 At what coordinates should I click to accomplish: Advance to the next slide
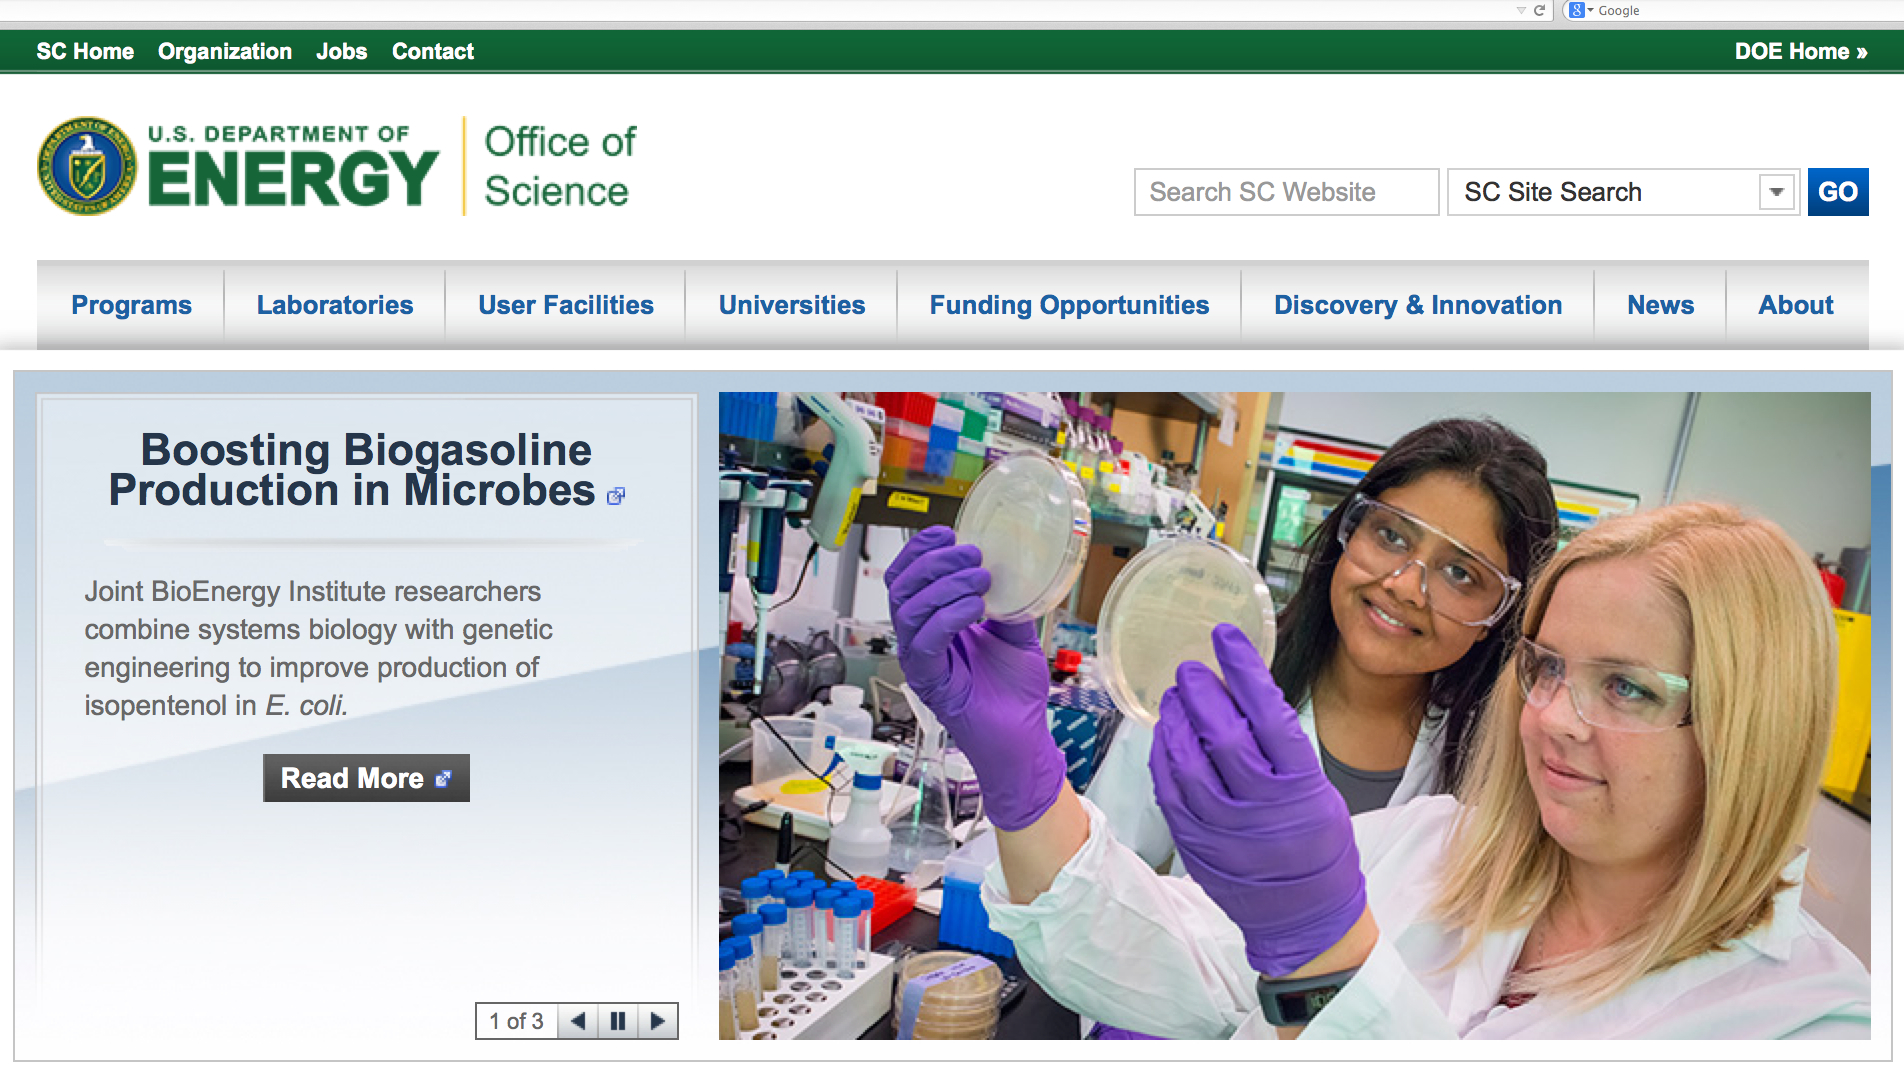657,1021
